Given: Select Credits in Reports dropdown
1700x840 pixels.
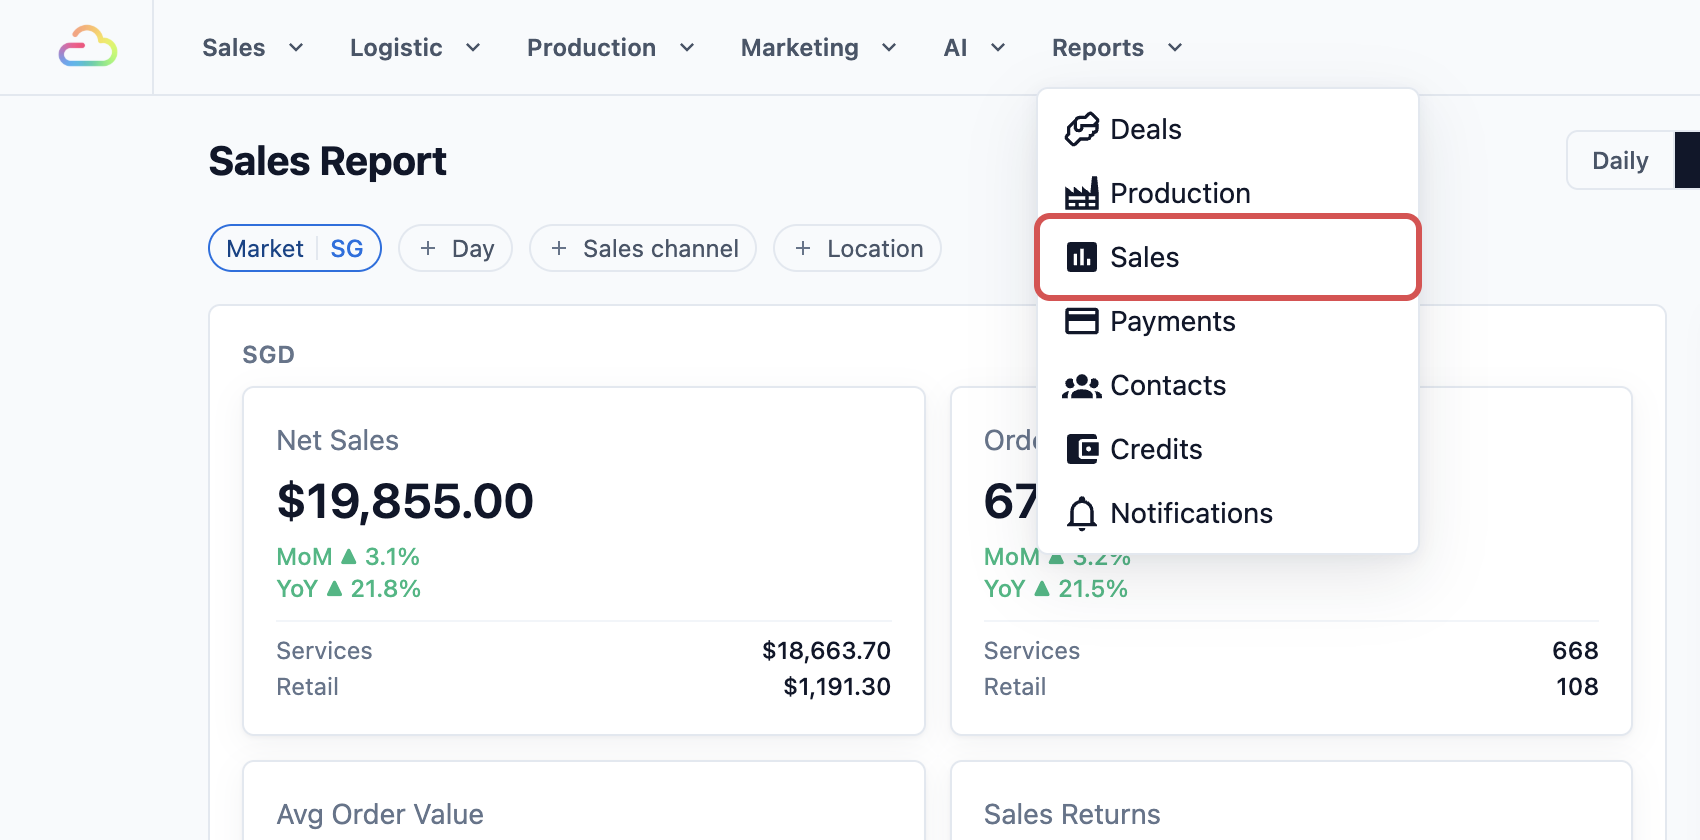Looking at the screenshot, I should click(1228, 449).
